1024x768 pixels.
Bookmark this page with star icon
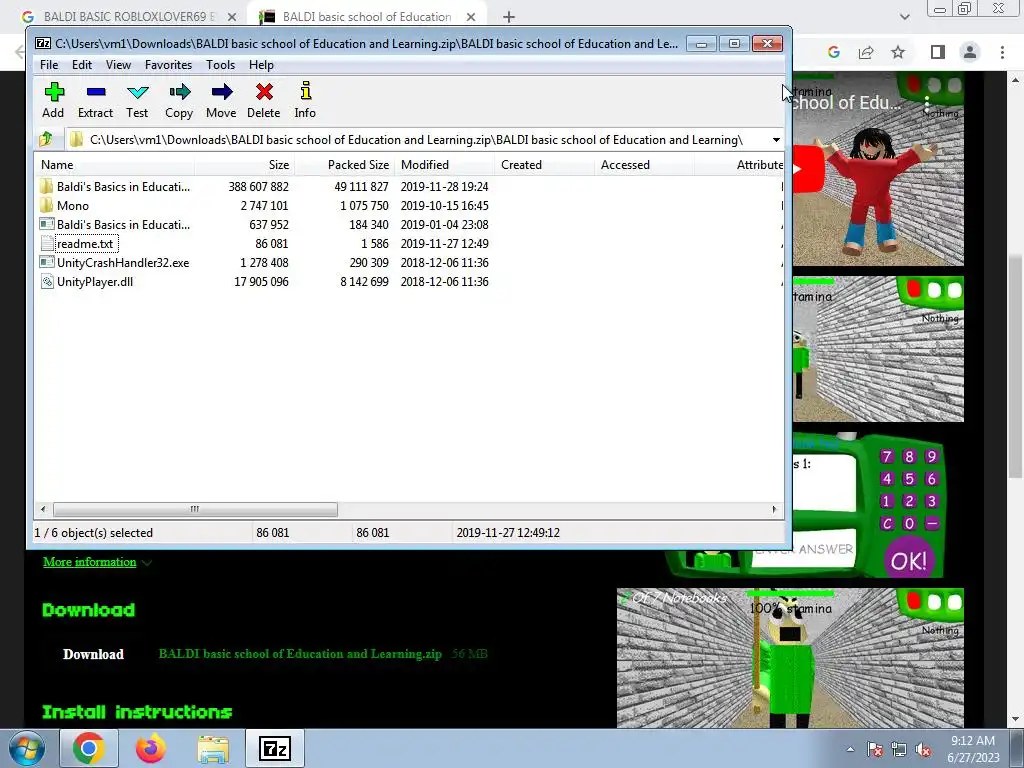898,52
